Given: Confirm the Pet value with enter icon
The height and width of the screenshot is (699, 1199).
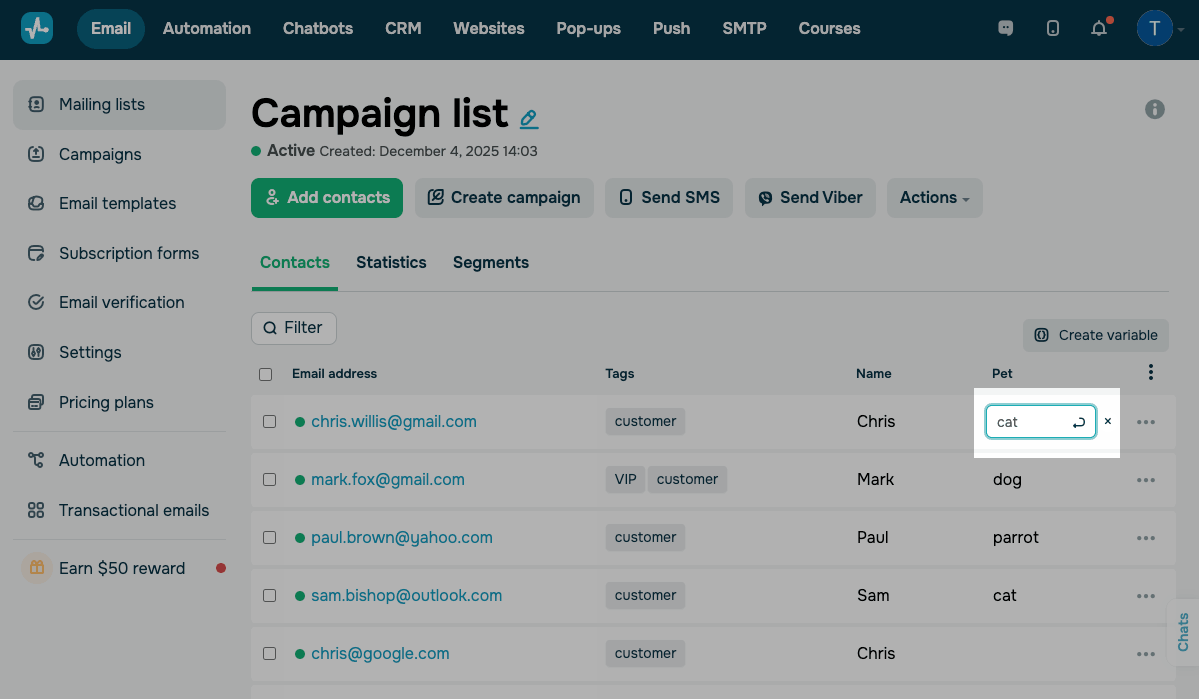Looking at the screenshot, I should pos(1079,423).
